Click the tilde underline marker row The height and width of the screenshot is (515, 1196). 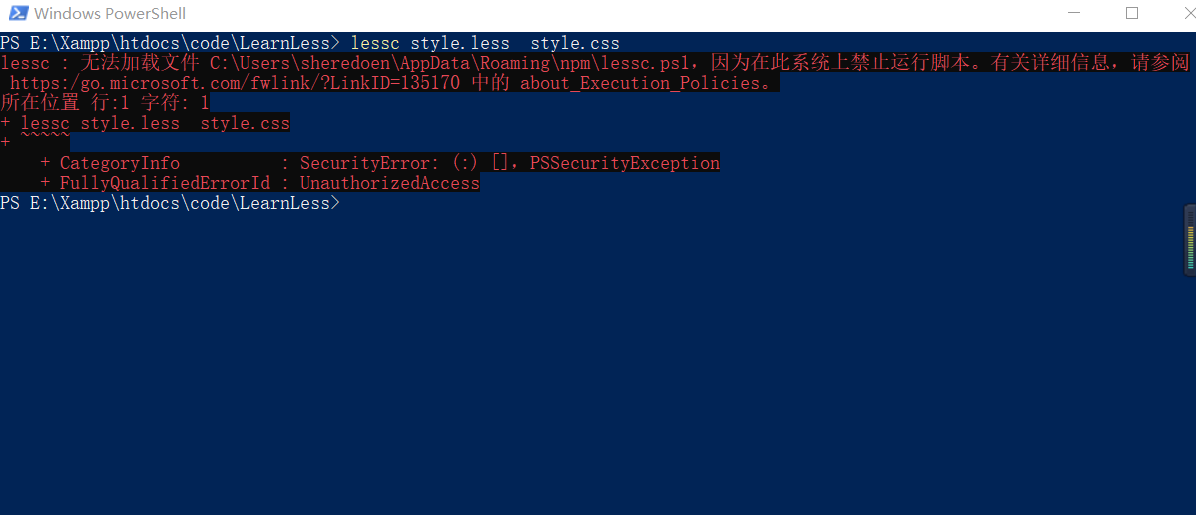(x=35, y=143)
